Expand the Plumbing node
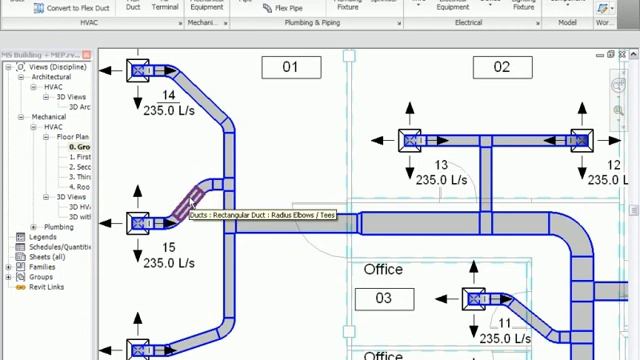This screenshot has width=640, height=360. pyautogui.click(x=33, y=227)
